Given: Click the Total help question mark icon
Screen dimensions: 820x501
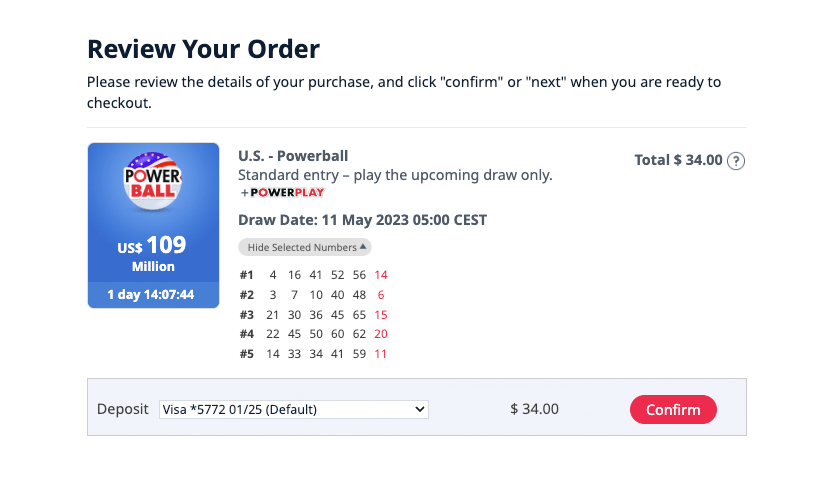Looking at the screenshot, I should [x=736, y=160].
